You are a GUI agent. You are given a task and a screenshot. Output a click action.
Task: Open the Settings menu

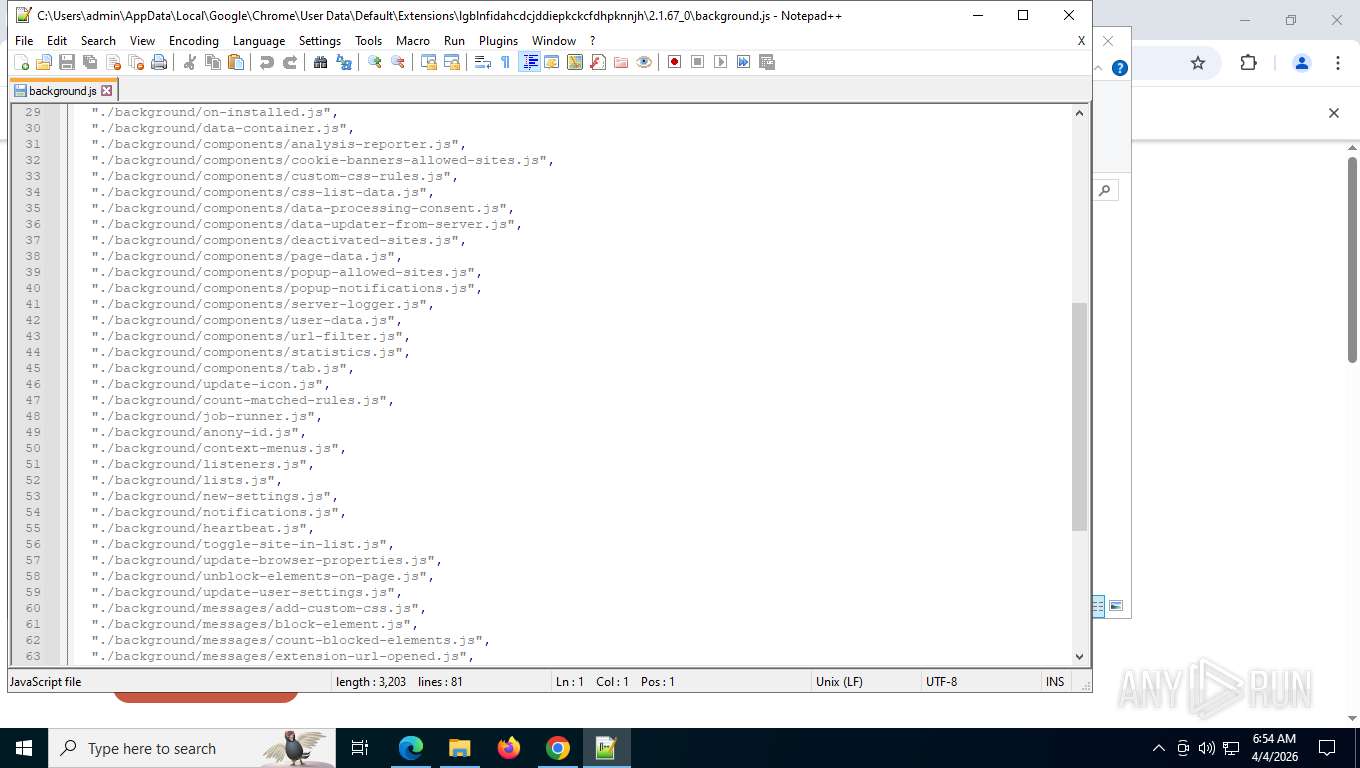320,41
